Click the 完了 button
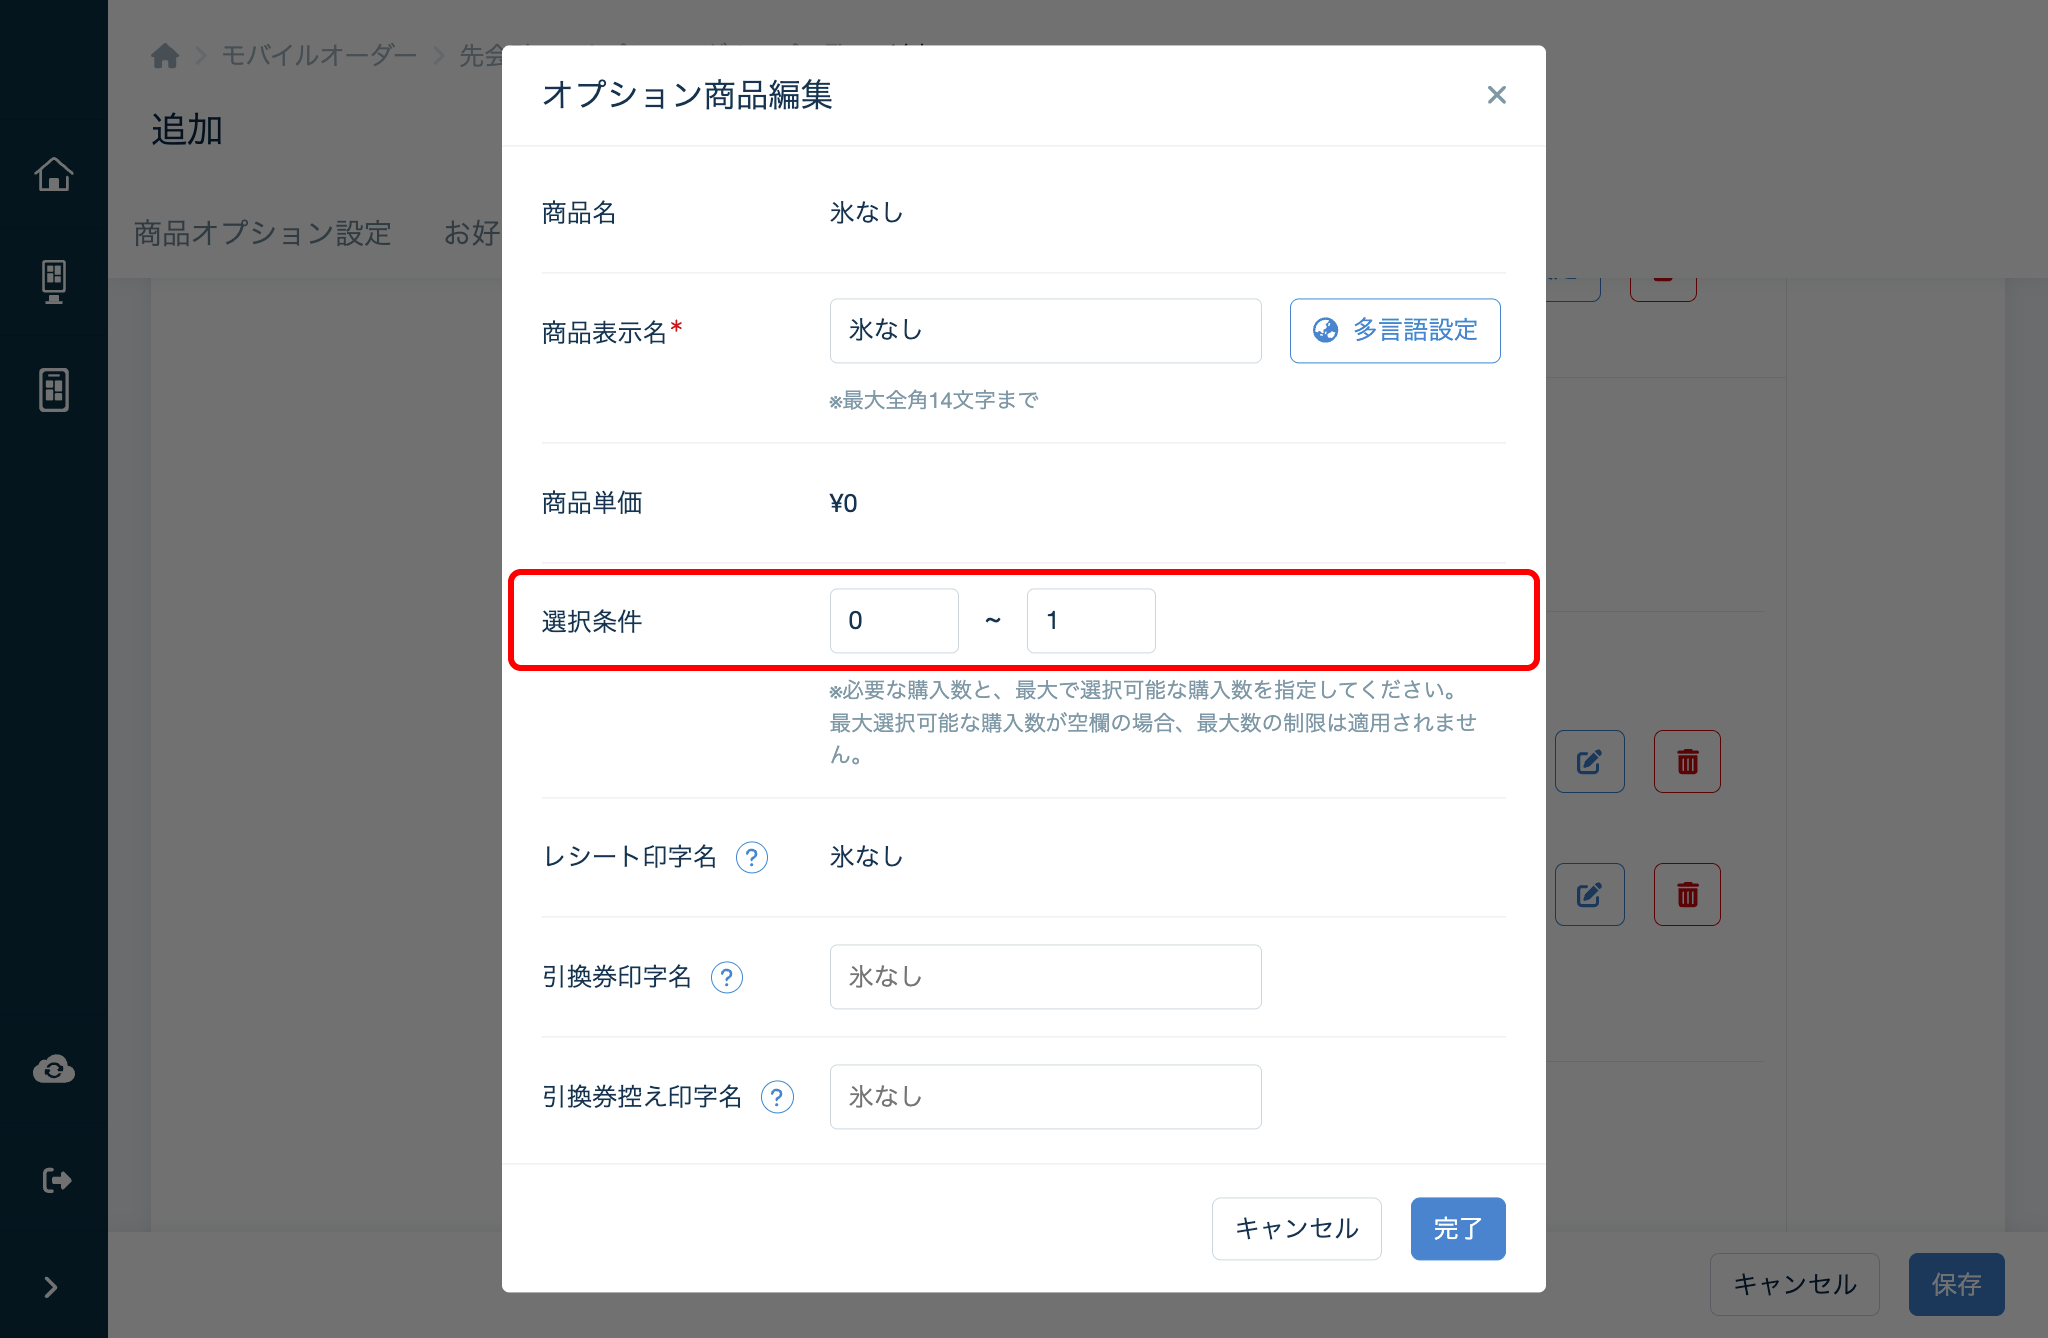Viewport: 2048px width, 1338px height. [1458, 1229]
